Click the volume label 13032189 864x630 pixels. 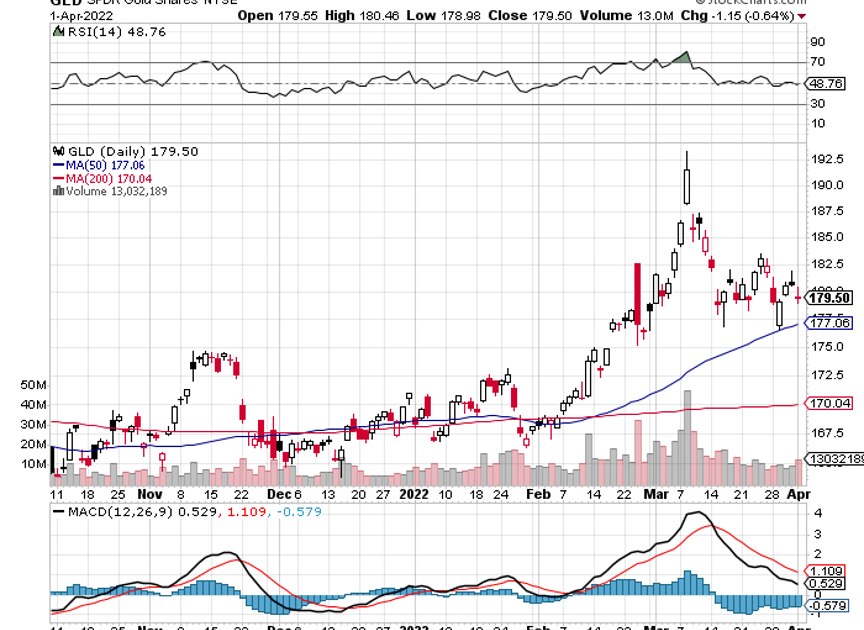click(x=835, y=459)
